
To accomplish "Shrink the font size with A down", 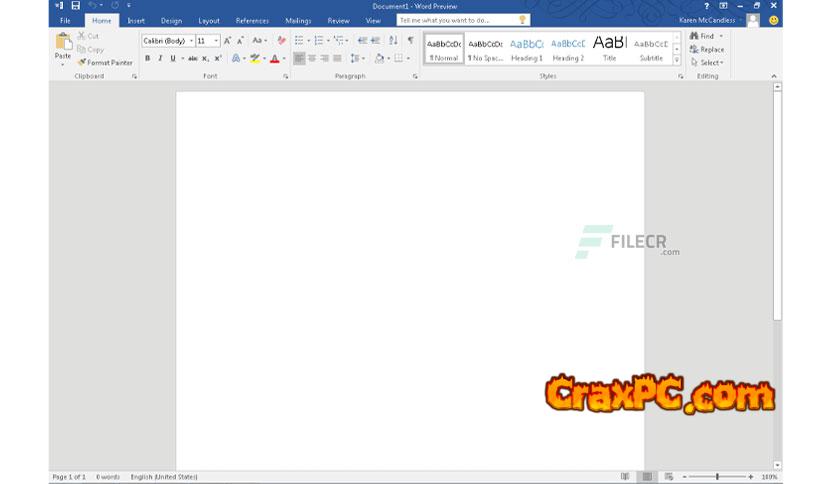I will (x=240, y=41).
